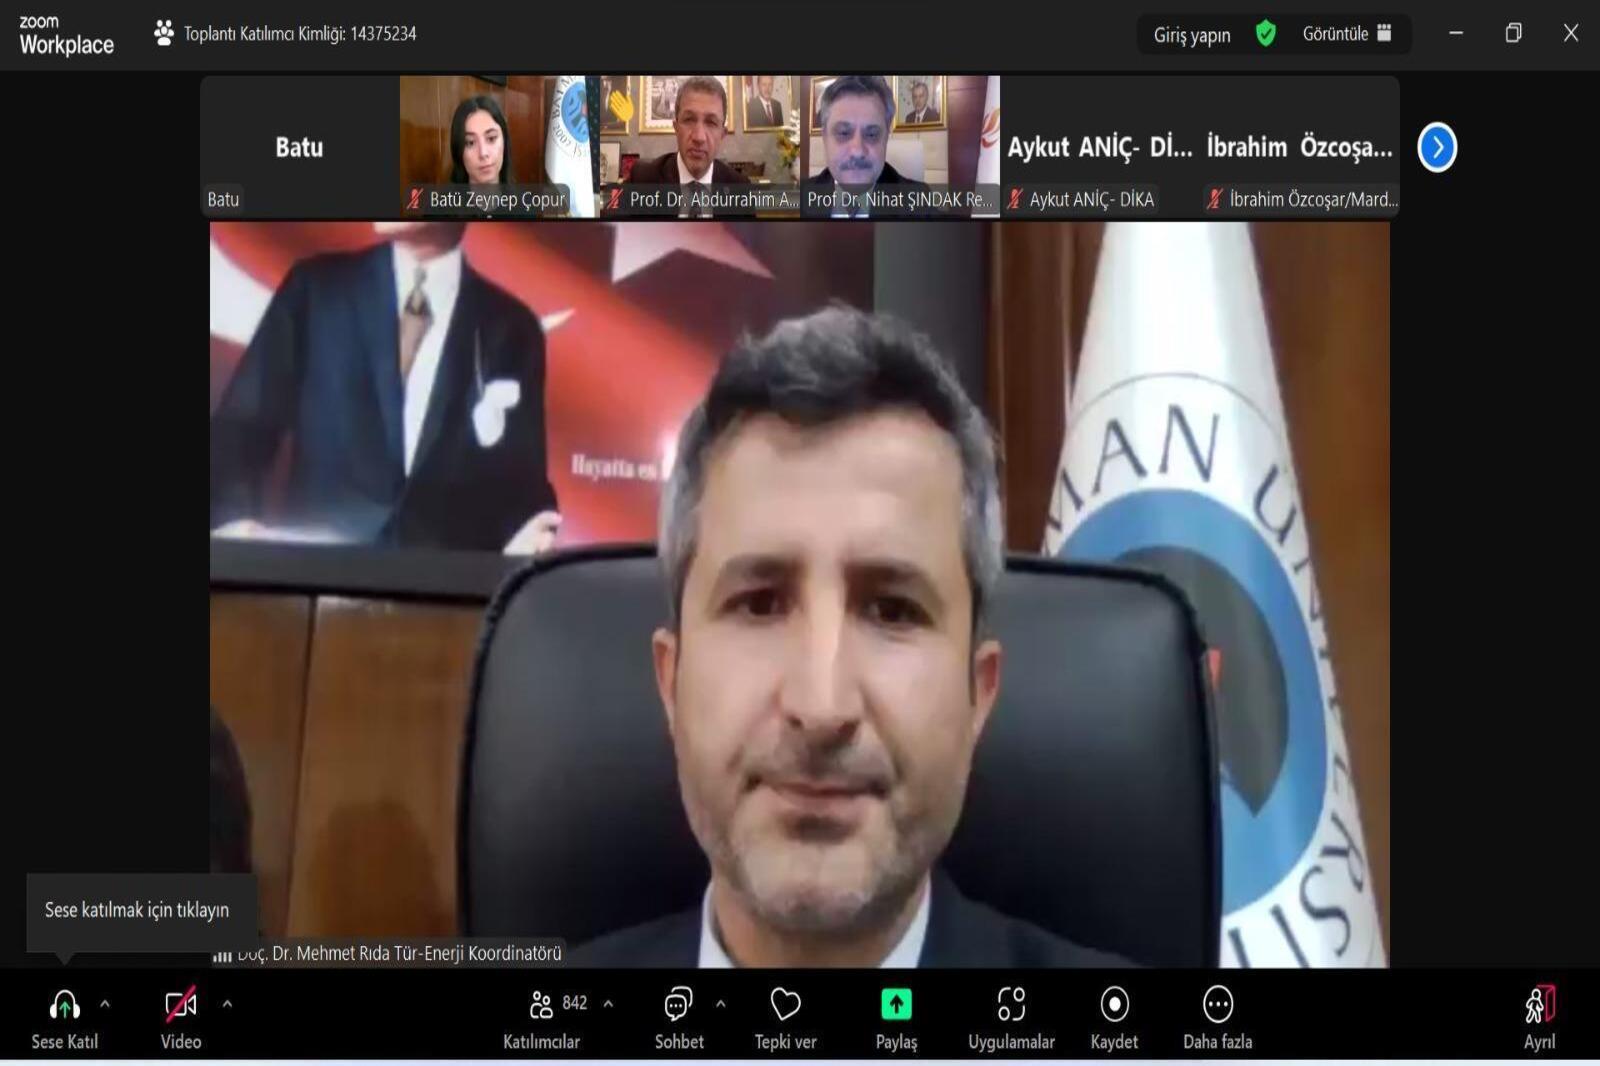Expand video options arrow beside Video

(227, 1004)
